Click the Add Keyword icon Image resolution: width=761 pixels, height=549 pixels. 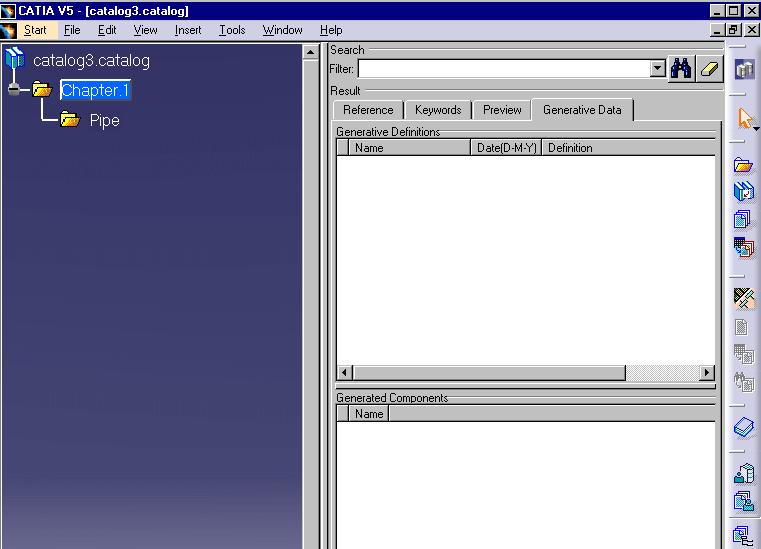point(744,299)
